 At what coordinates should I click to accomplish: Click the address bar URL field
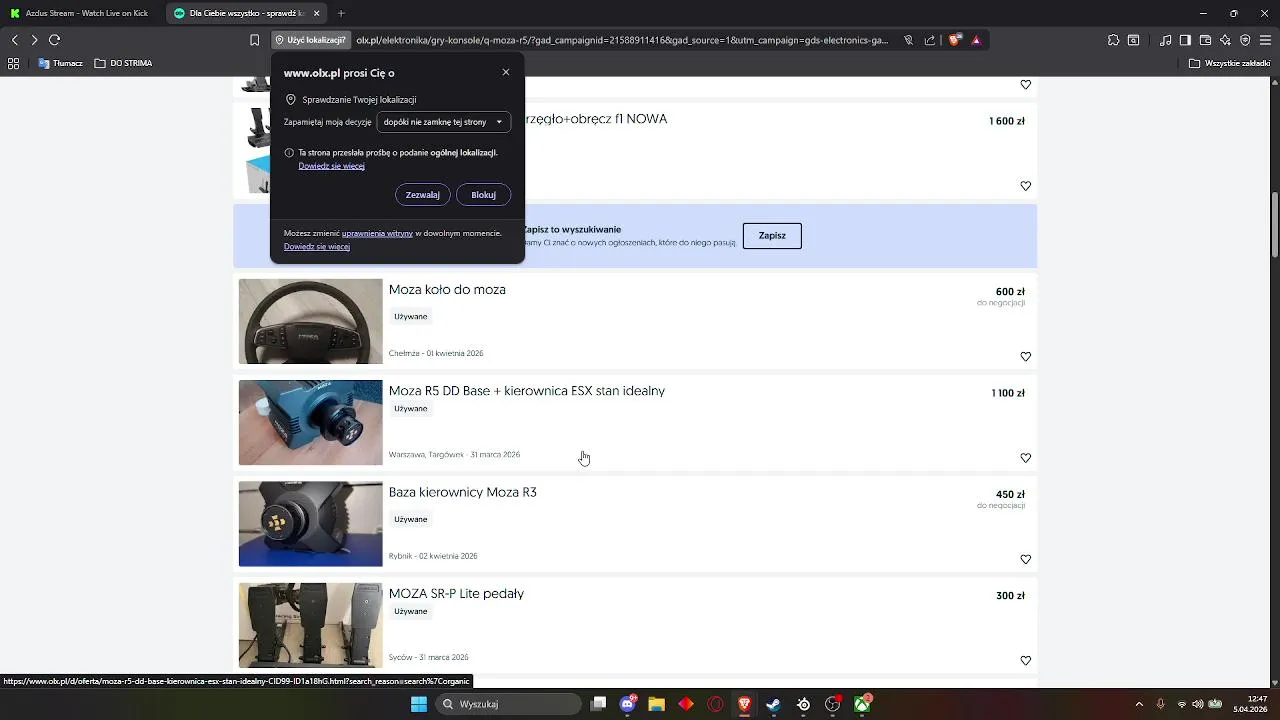[622, 40]
